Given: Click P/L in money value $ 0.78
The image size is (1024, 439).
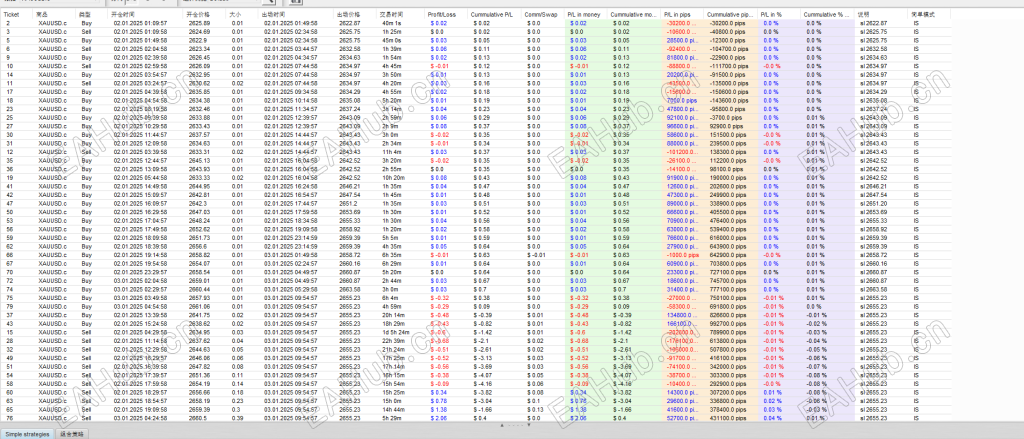Looking at the screenshot, I should pos(578,400).
